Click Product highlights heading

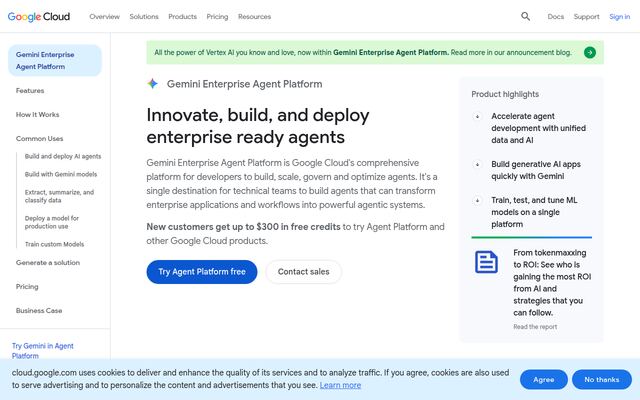pos(505,94)
